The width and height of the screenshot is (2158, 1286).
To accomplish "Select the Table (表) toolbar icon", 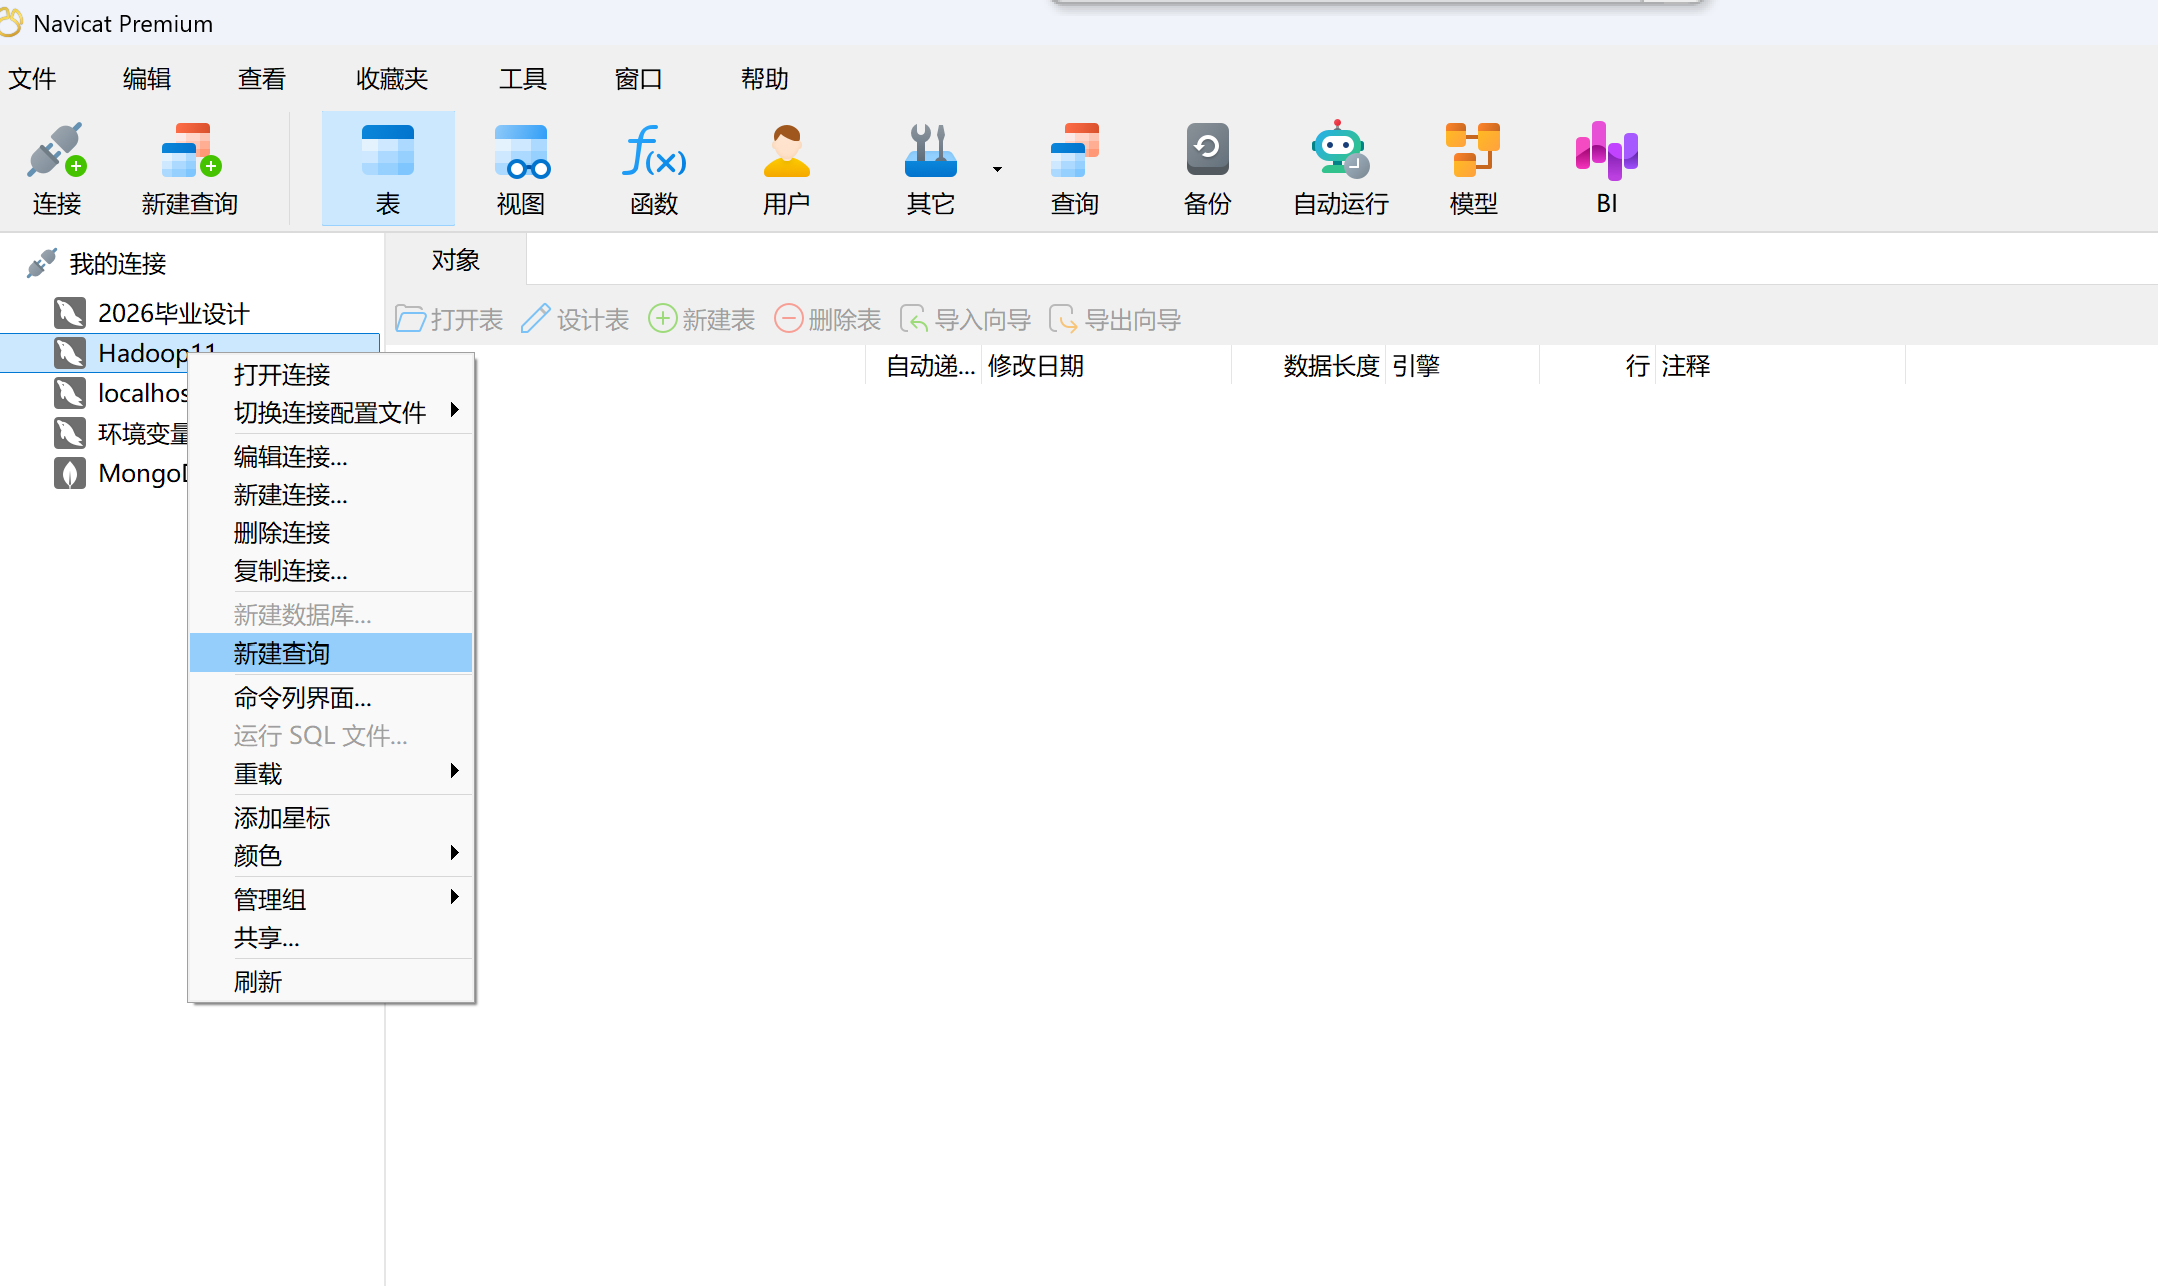I will coord(387,152).
